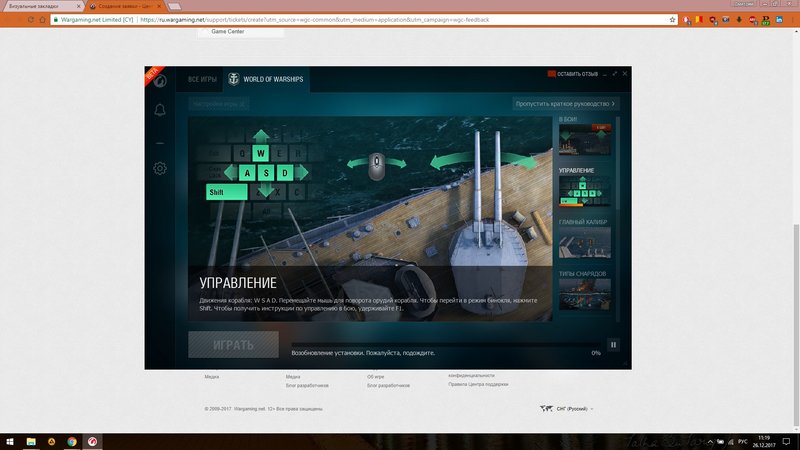
Task: Open a new browser tab
Action: click(174, 7)
